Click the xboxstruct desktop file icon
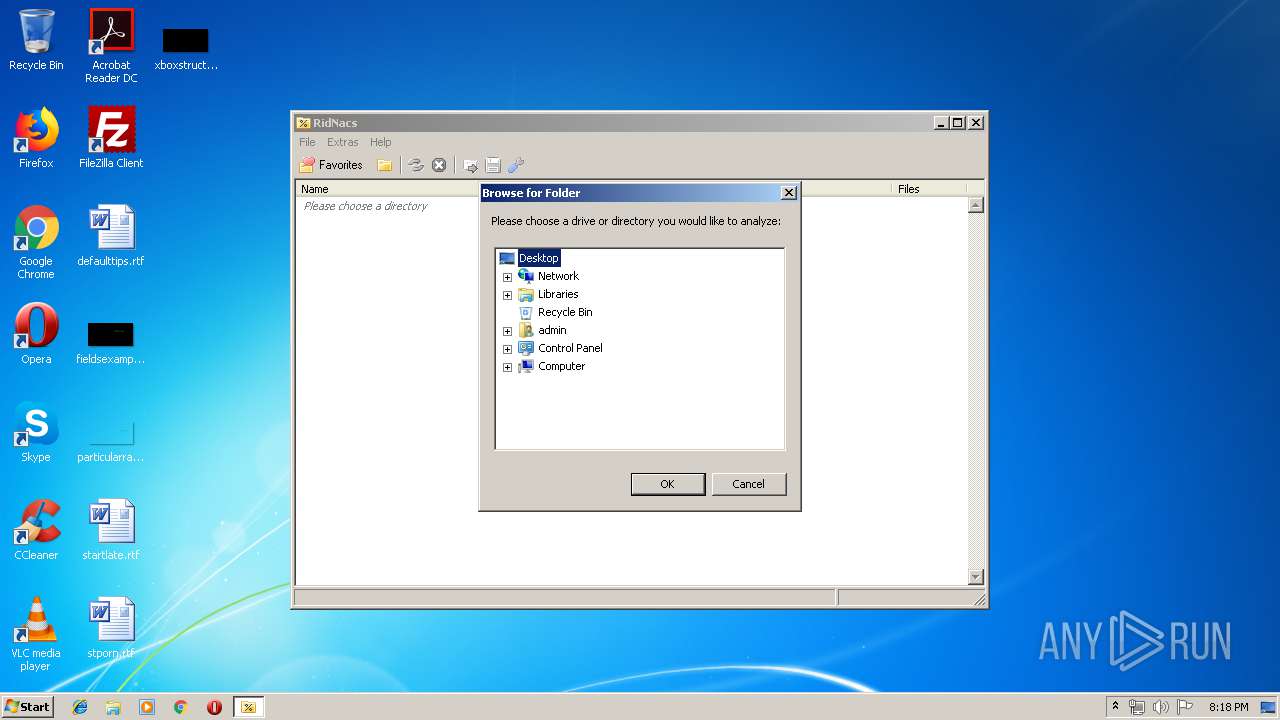 186,48
